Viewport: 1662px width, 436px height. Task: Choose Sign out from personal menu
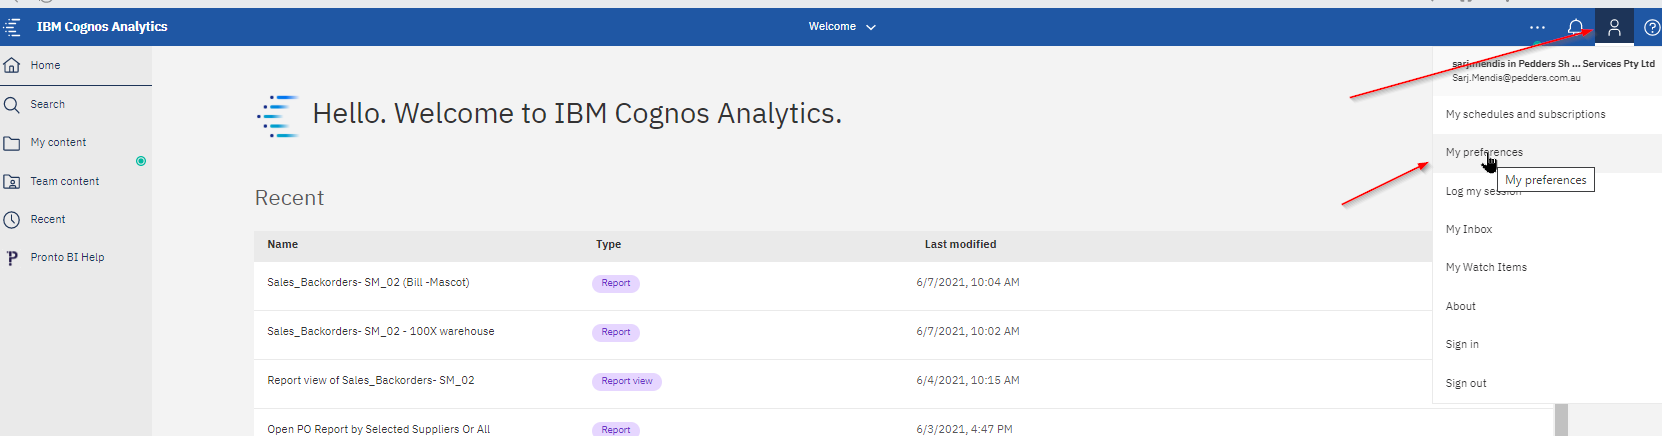click(x=1547, y=383)
